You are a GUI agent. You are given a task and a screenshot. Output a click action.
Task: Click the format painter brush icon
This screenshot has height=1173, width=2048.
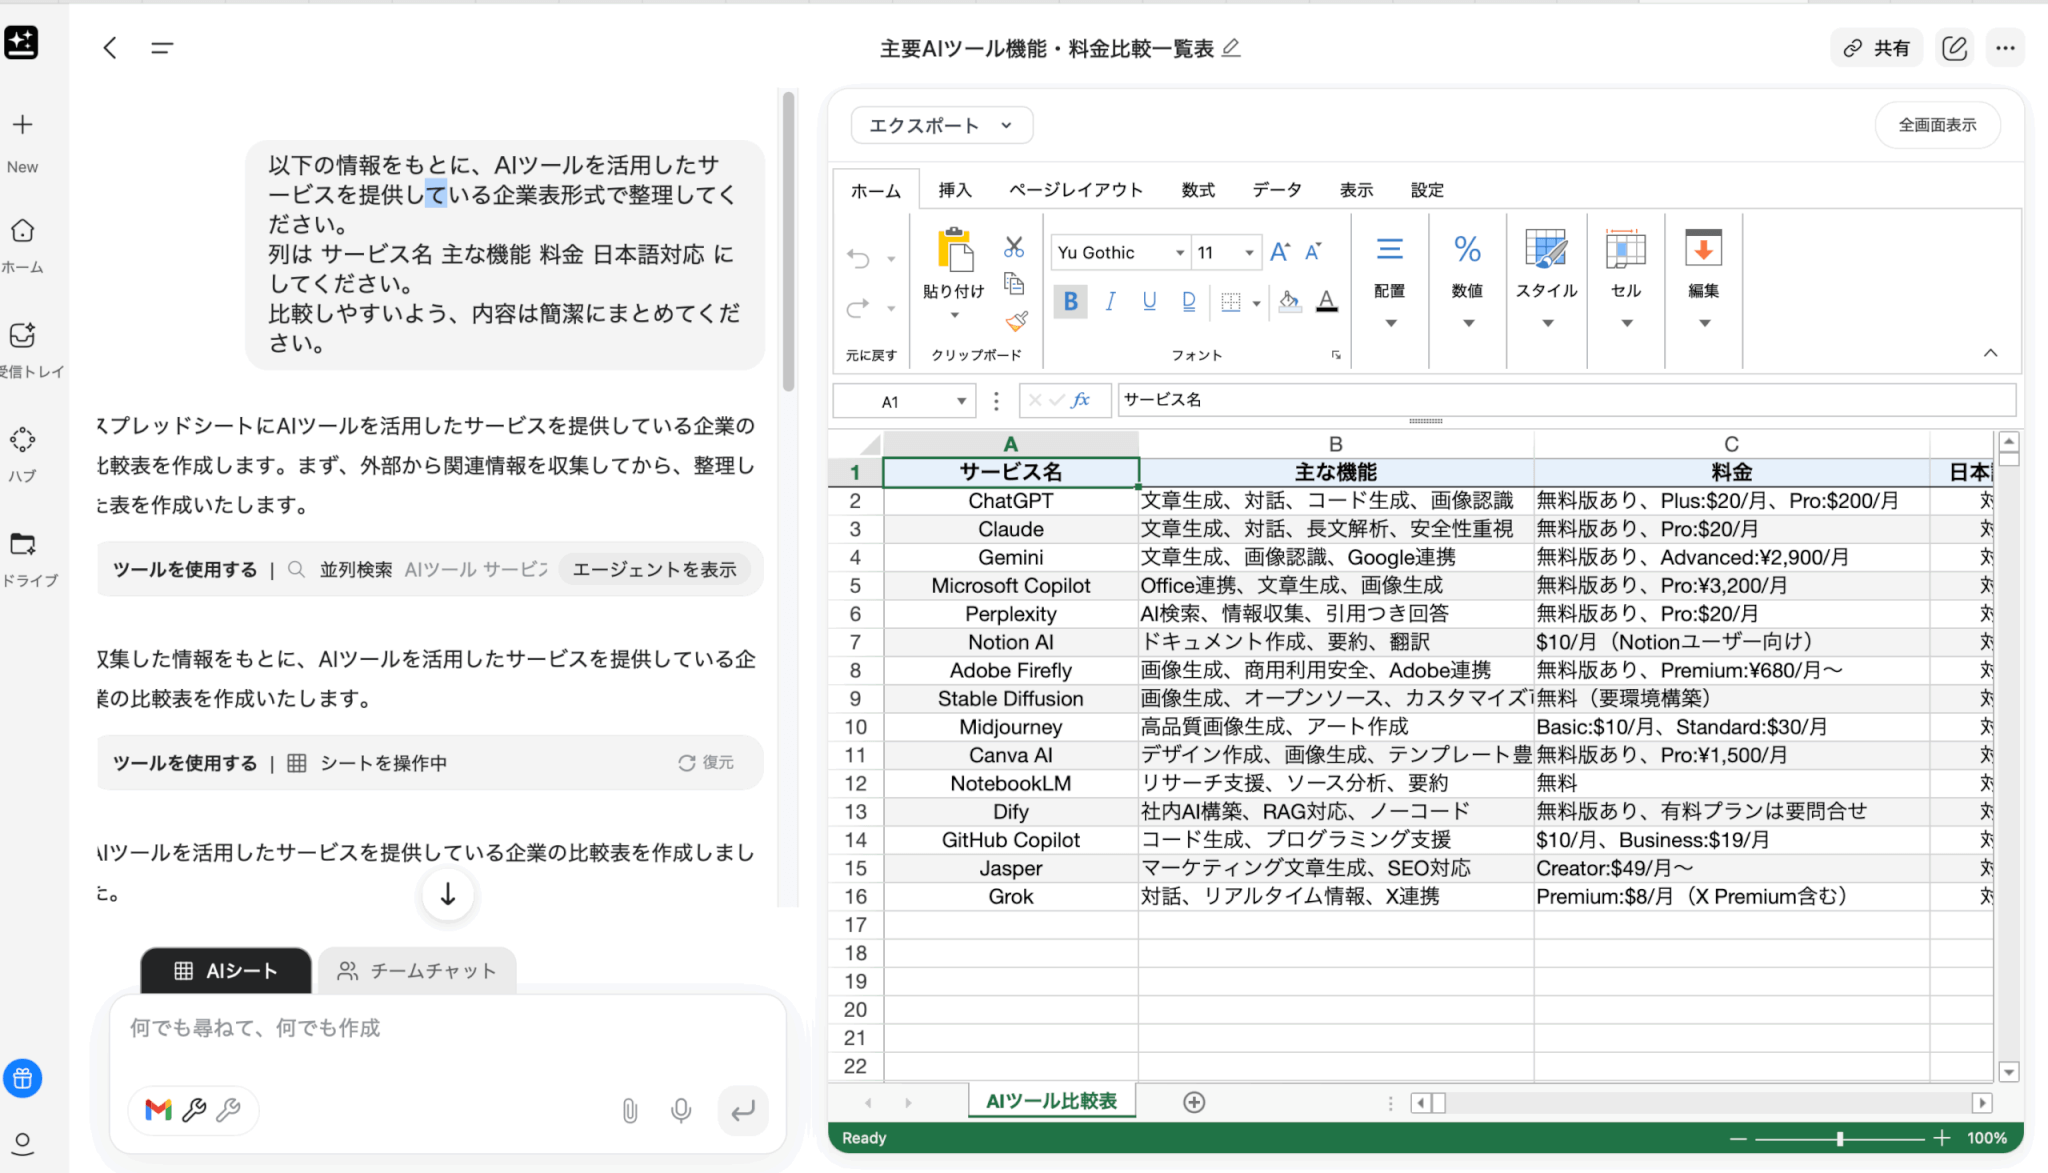tap(1016, 321)
